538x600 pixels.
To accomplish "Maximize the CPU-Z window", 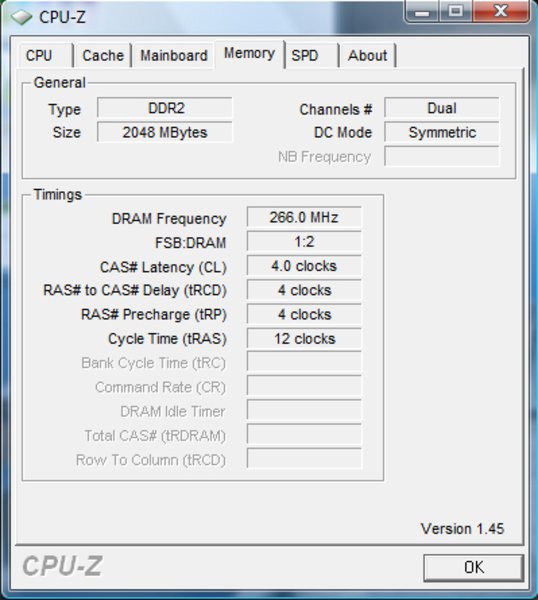I will [x=456, y=11].
